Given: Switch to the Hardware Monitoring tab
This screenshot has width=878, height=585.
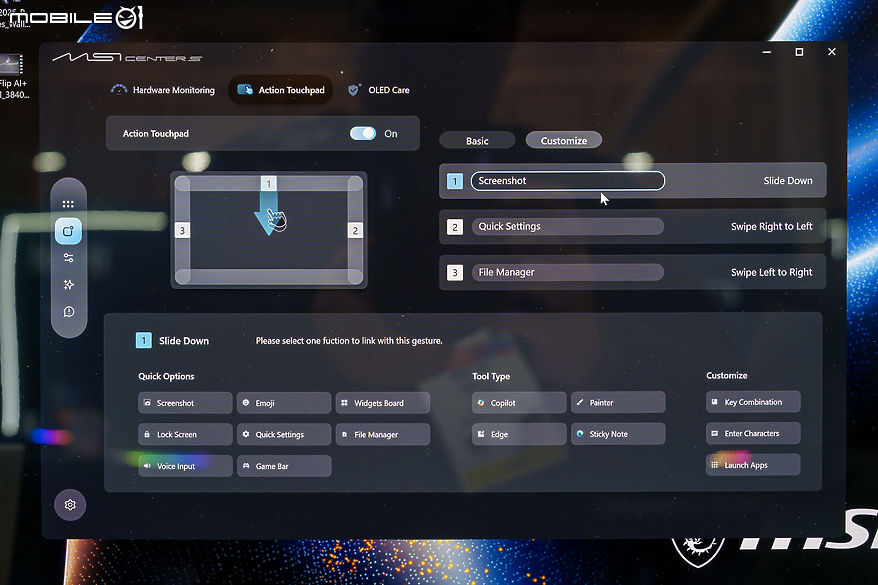Looking at the screenshot, I should [x=163, y=90].
